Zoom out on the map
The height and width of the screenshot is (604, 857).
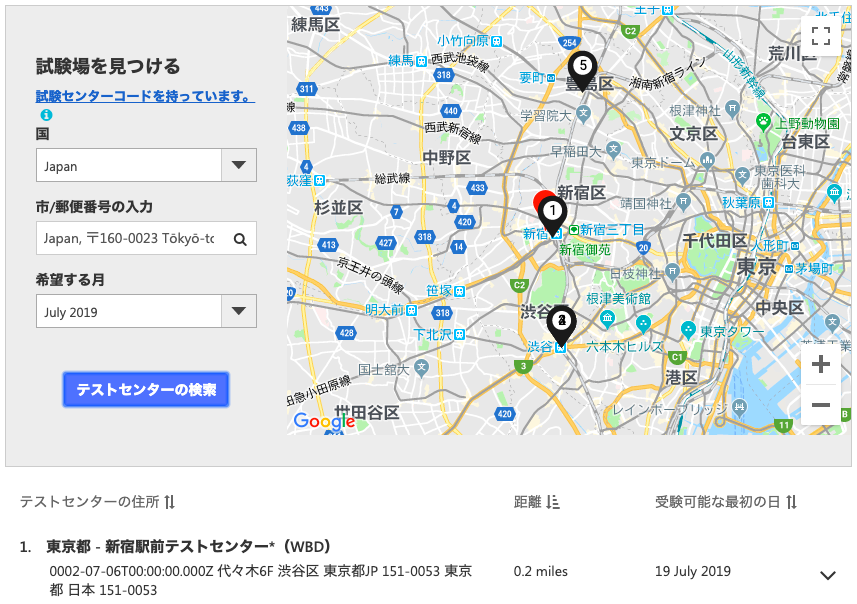pyautogui.click(x=821, y=404)
